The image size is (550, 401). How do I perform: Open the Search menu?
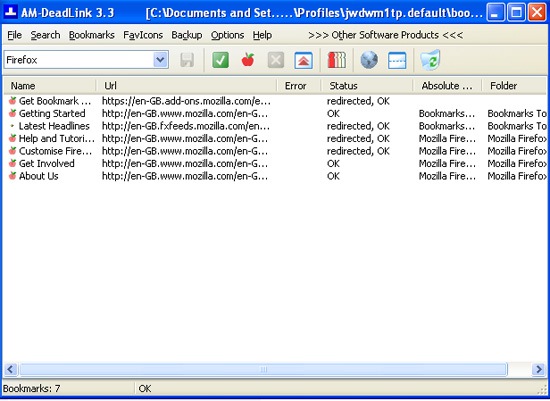[x=45, y=35]
